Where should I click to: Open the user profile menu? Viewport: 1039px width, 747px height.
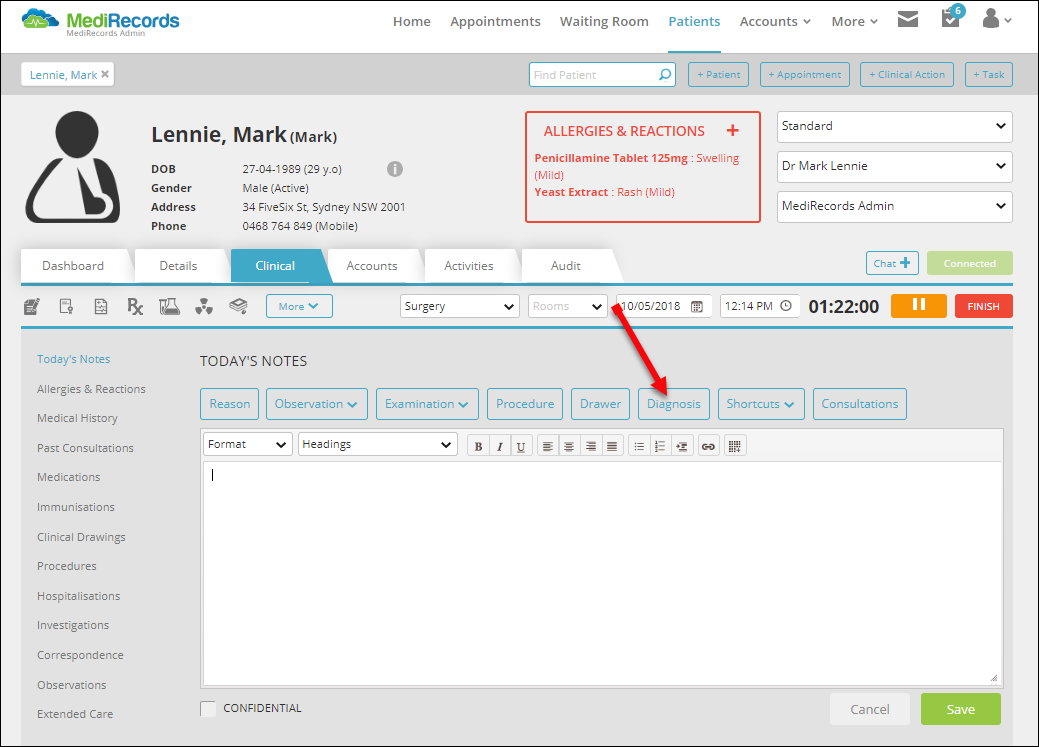(x=997, y=19)
